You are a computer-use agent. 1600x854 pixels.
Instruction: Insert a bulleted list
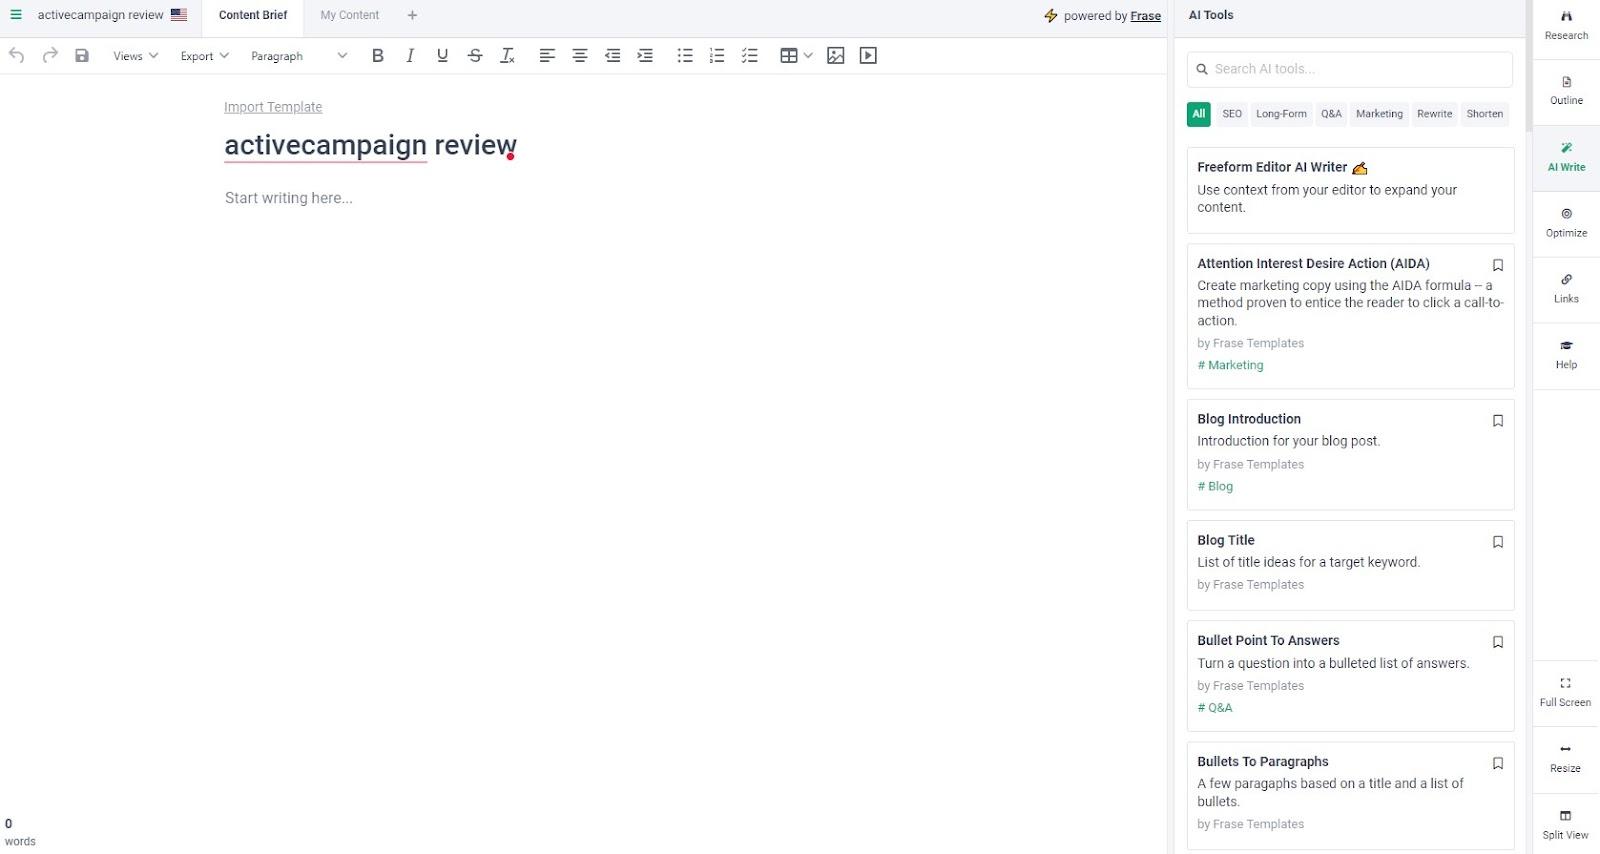click(x=685, y=56)
